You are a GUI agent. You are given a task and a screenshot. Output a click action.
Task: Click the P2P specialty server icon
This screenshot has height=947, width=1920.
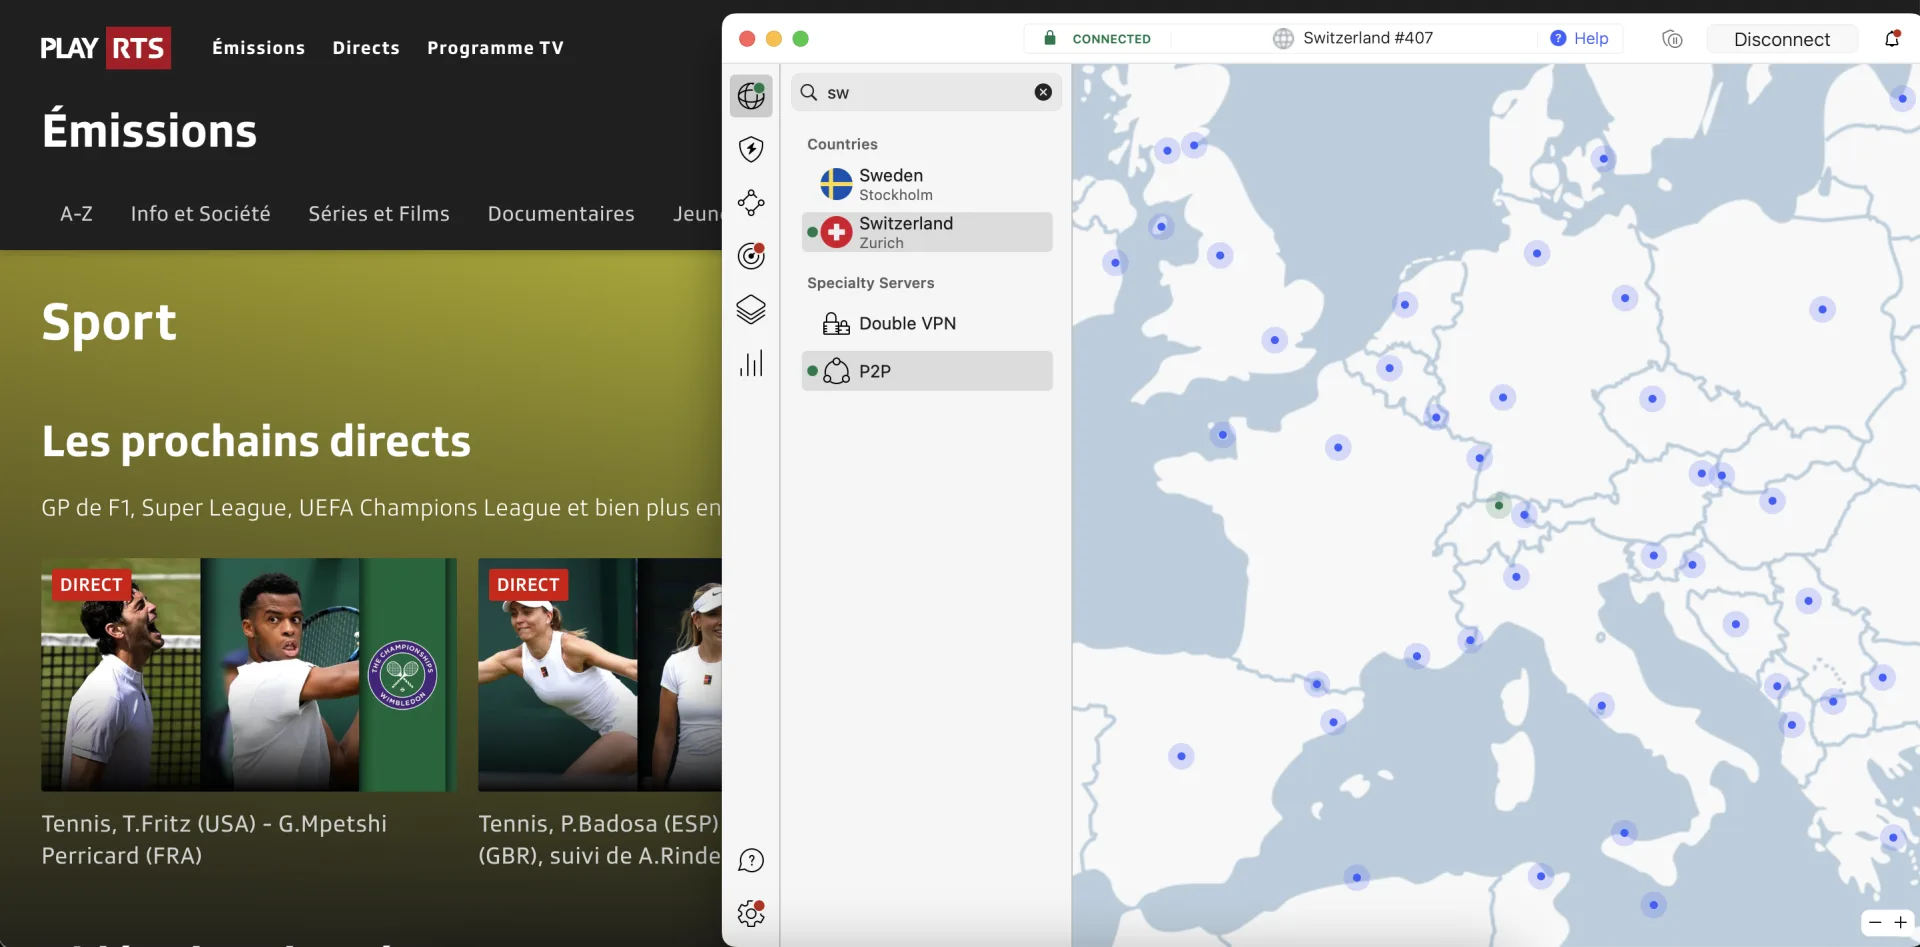[x=836, y=371]
